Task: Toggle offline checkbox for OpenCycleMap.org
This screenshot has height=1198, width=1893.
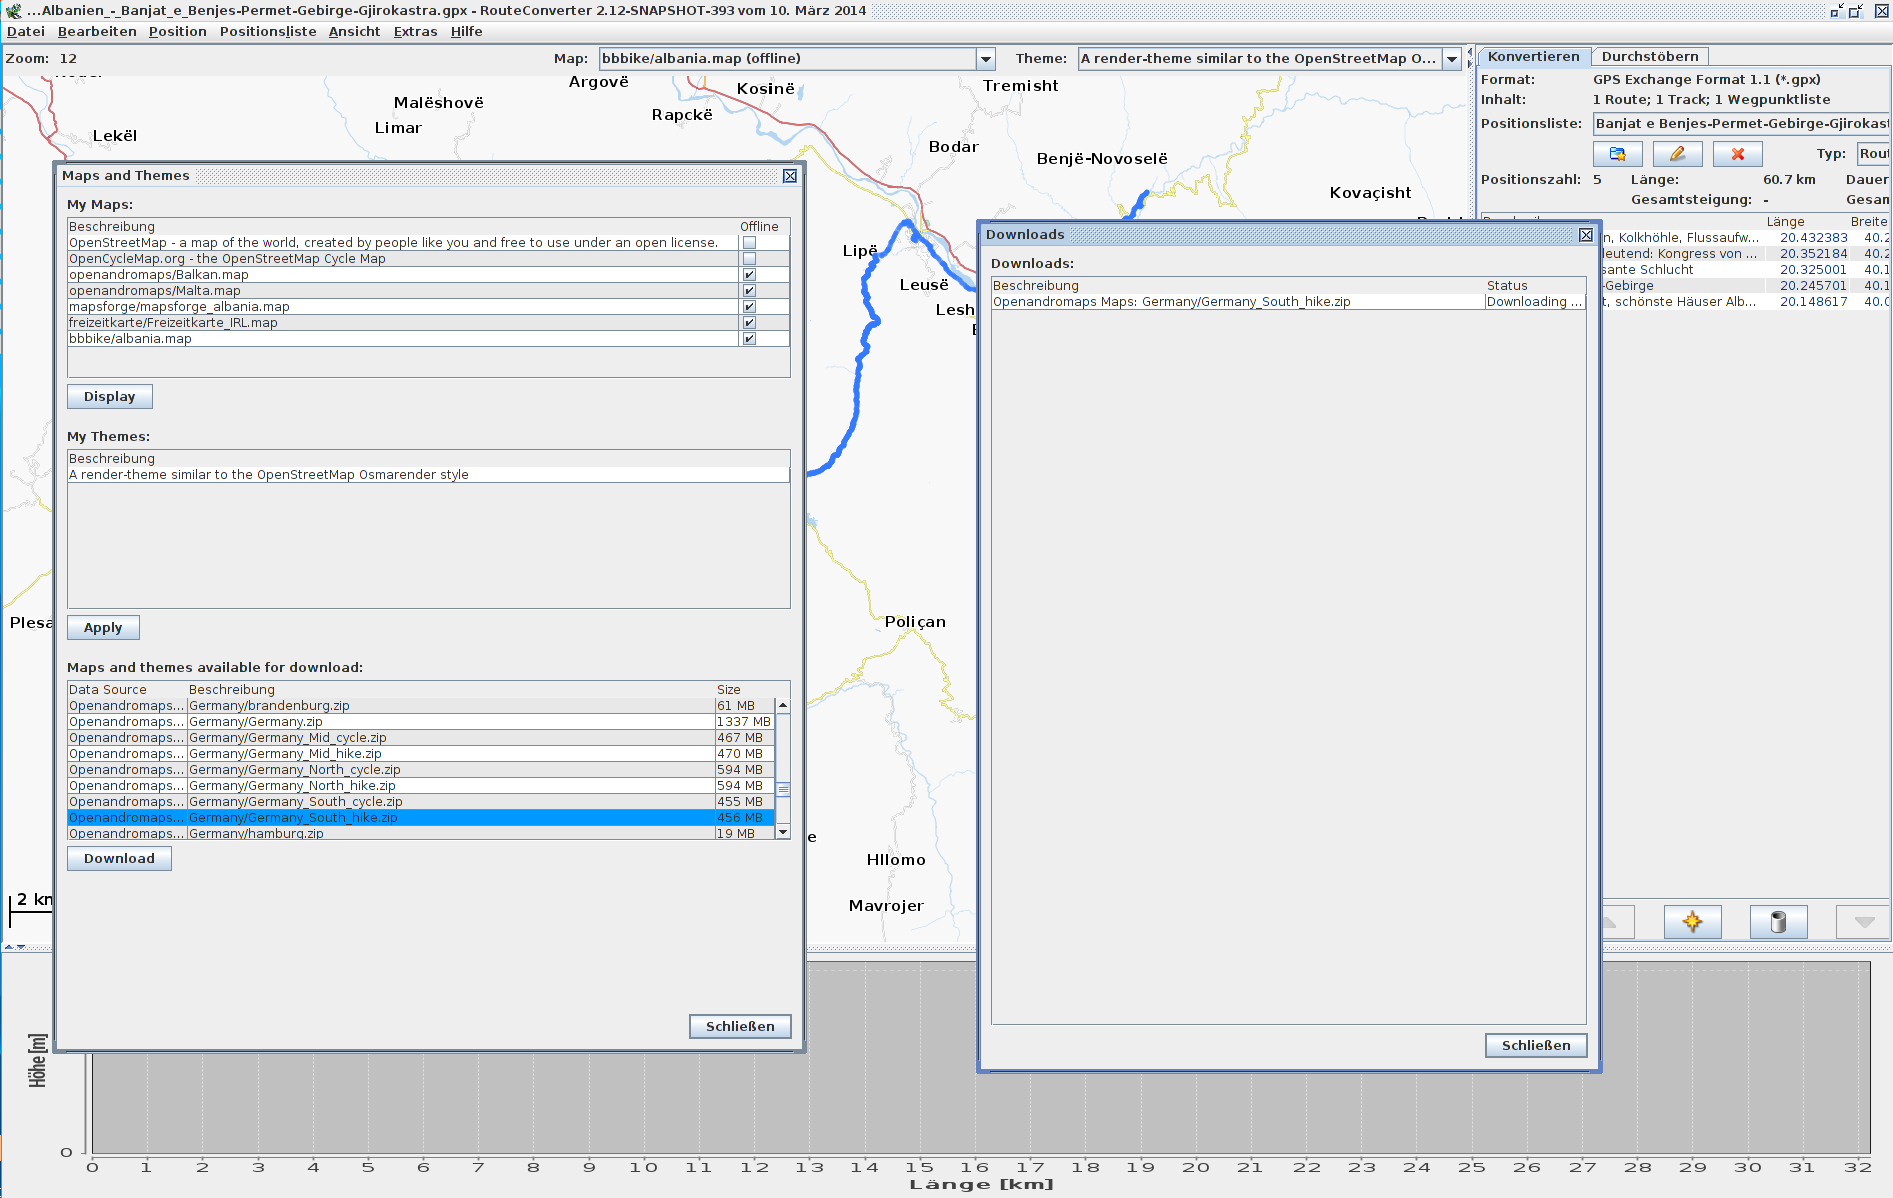Action: pos(749,259)
